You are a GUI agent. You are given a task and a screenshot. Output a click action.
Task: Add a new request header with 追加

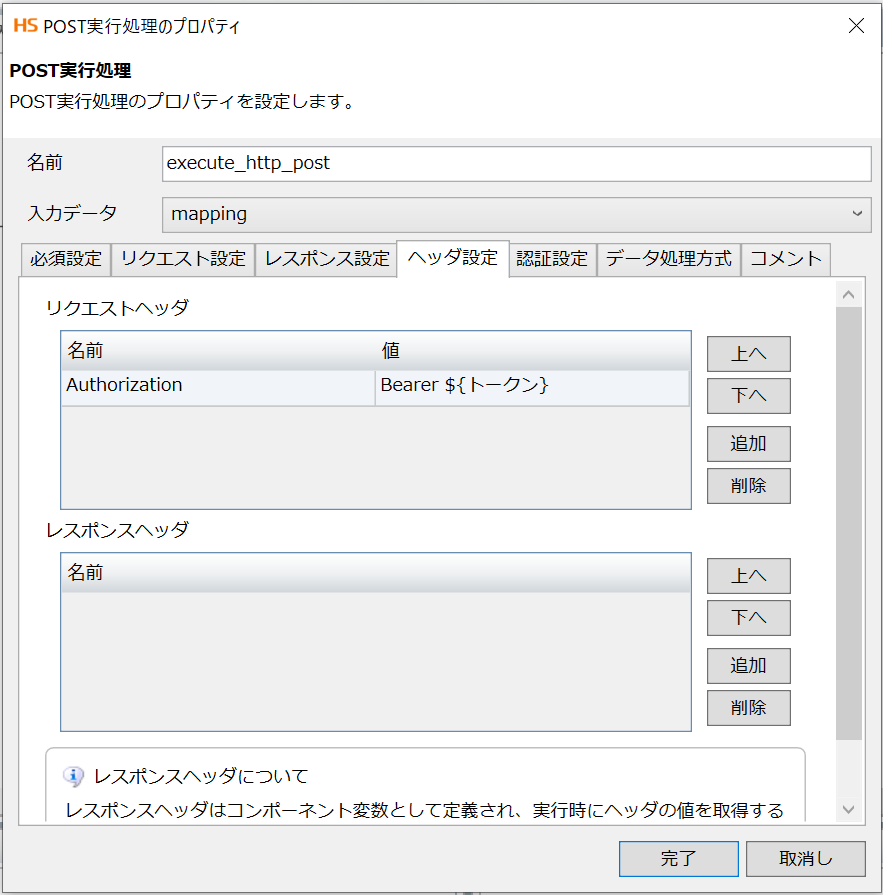(x=748, y=443)
